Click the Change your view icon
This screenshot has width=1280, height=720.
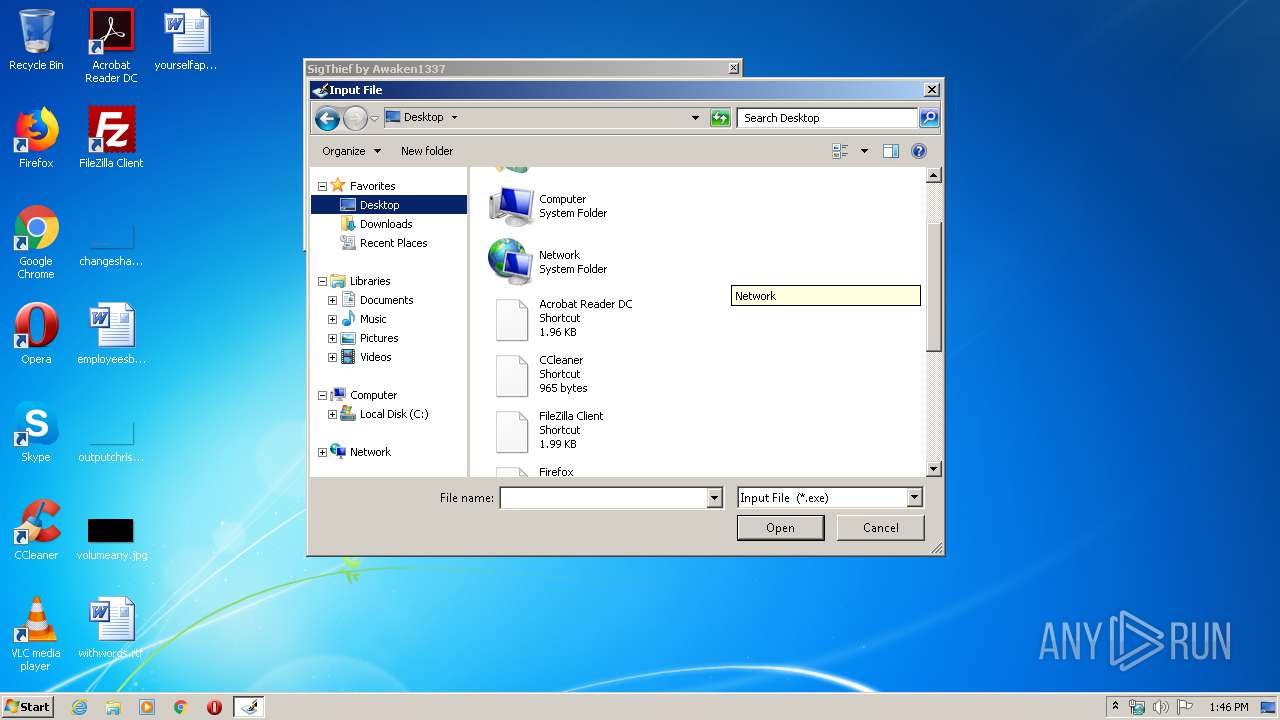point(840,151)
